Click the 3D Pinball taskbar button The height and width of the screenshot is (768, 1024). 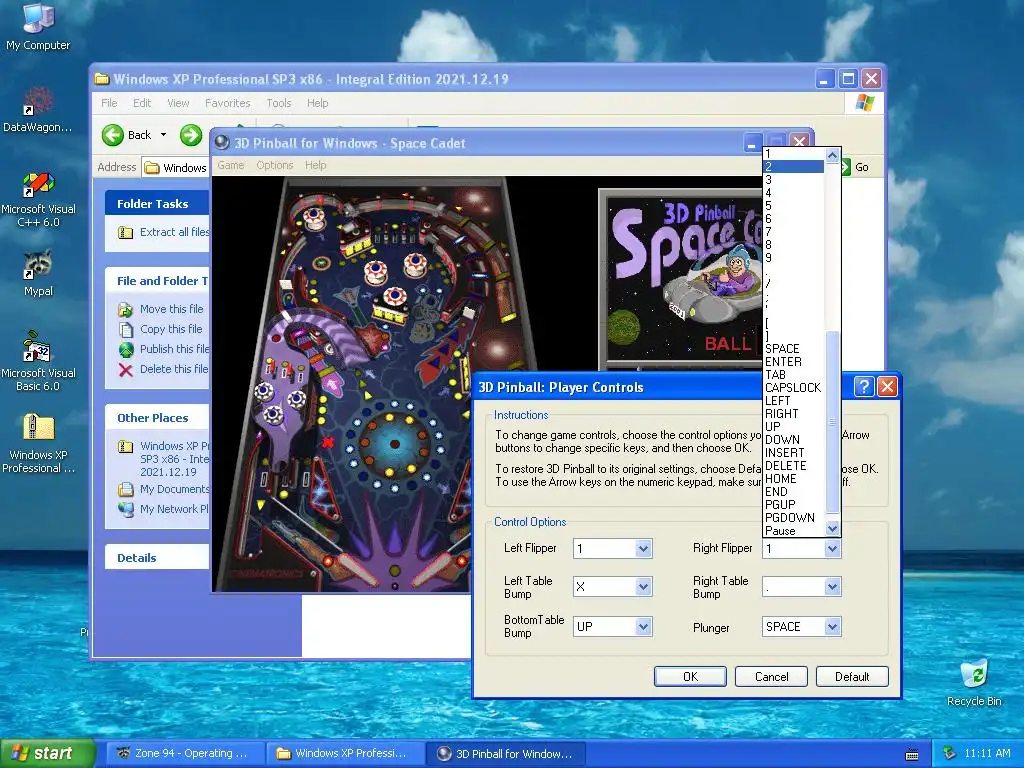(x=507, y=754)
